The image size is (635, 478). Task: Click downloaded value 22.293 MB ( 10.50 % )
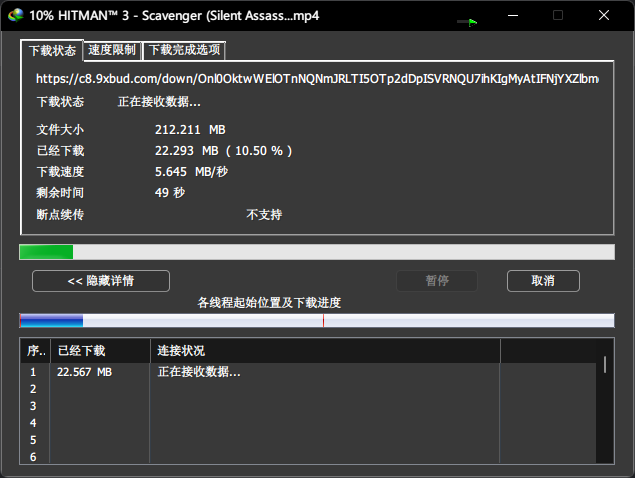pyautogui.click(x=224, y=151)
